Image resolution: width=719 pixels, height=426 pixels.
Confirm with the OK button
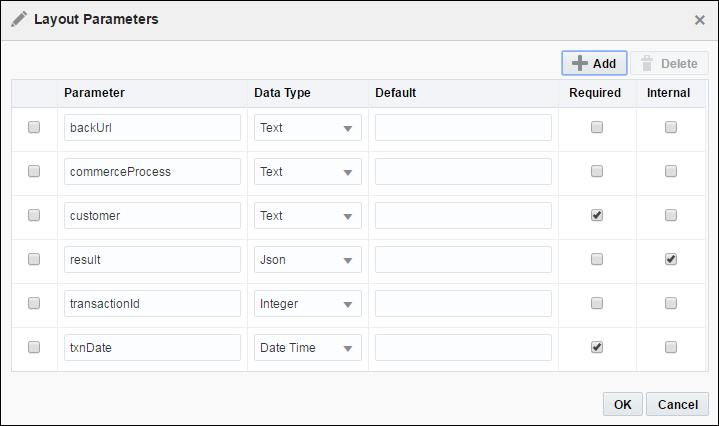623,404
